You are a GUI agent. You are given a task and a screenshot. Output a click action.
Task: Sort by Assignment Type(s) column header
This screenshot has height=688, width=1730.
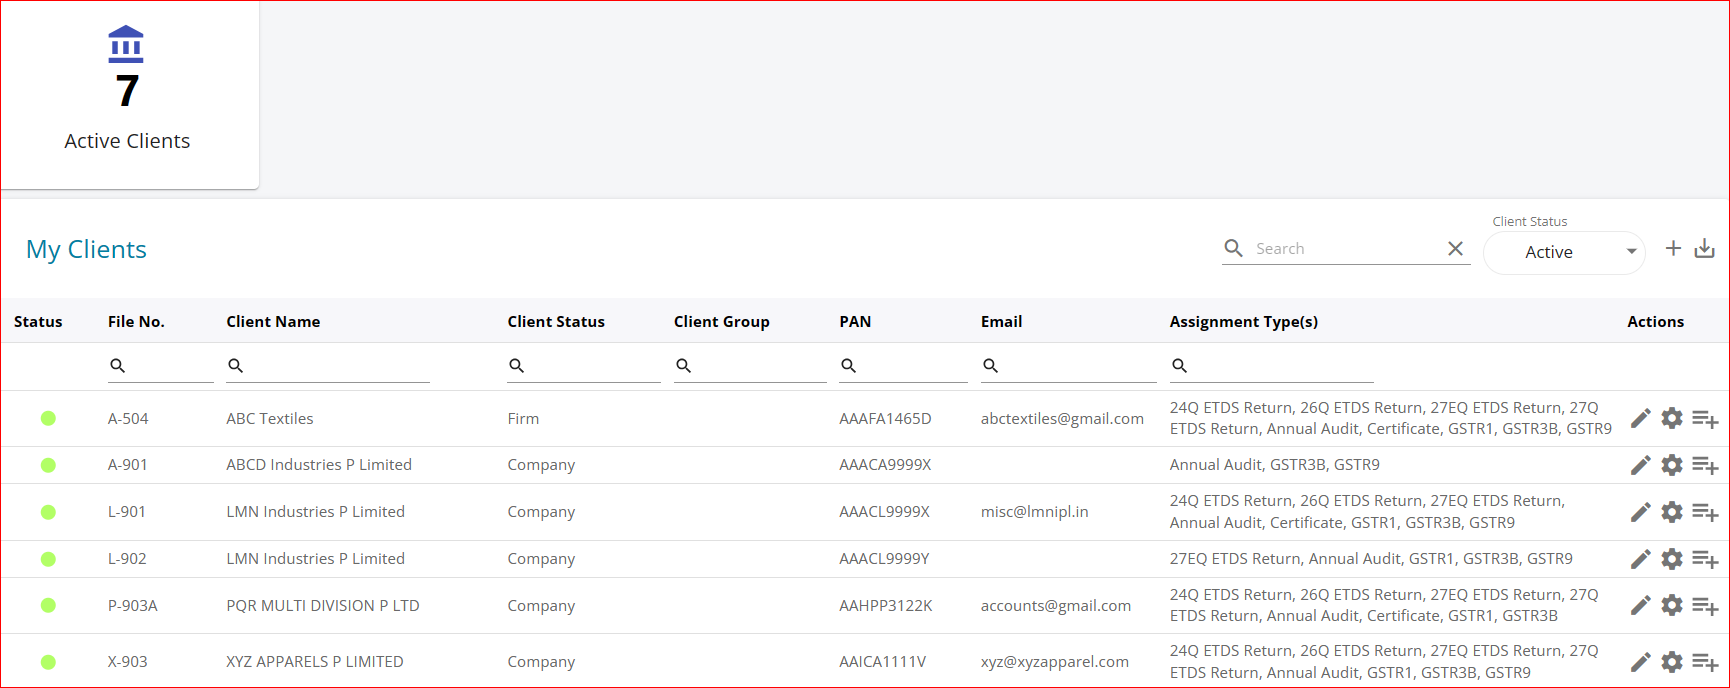tap(1243, 322)
